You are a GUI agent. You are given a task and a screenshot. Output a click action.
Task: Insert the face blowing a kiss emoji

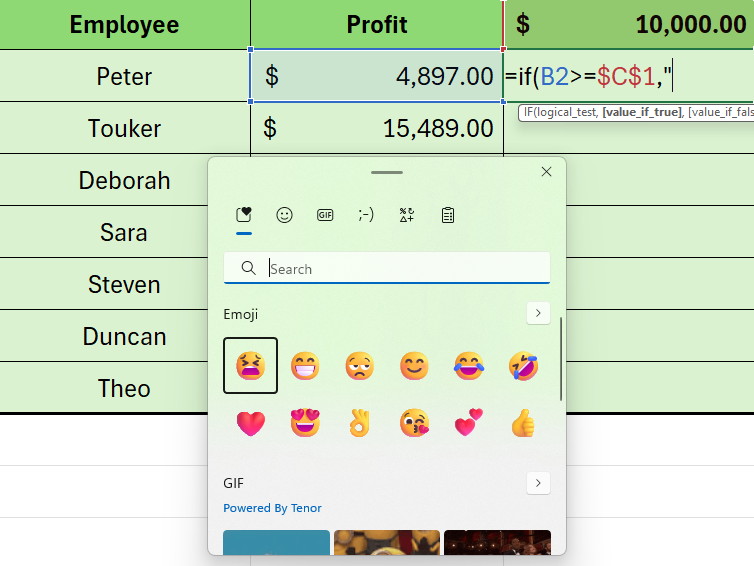[x=415, y=423]
